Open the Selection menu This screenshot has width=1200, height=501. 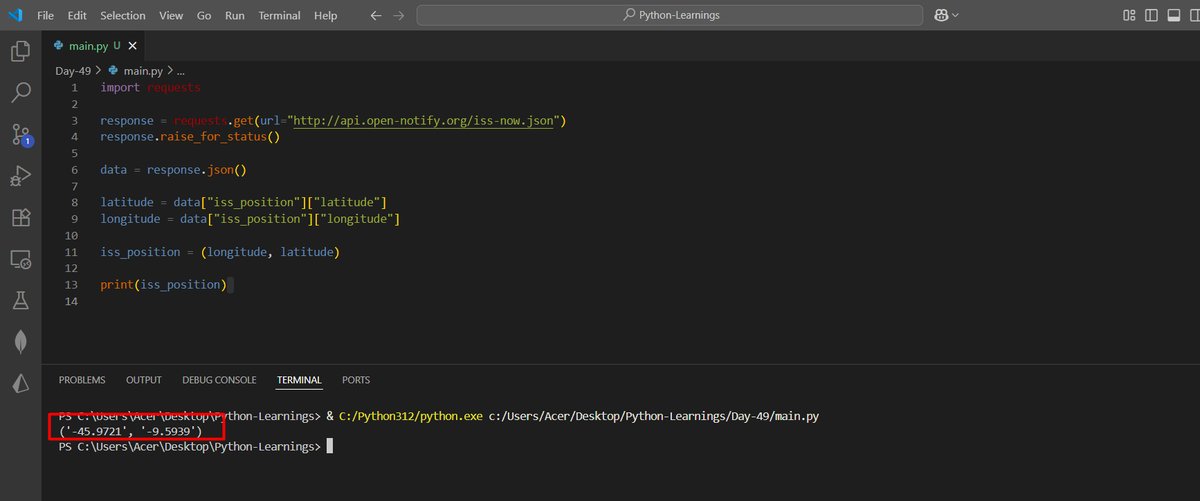pos(123,16)
